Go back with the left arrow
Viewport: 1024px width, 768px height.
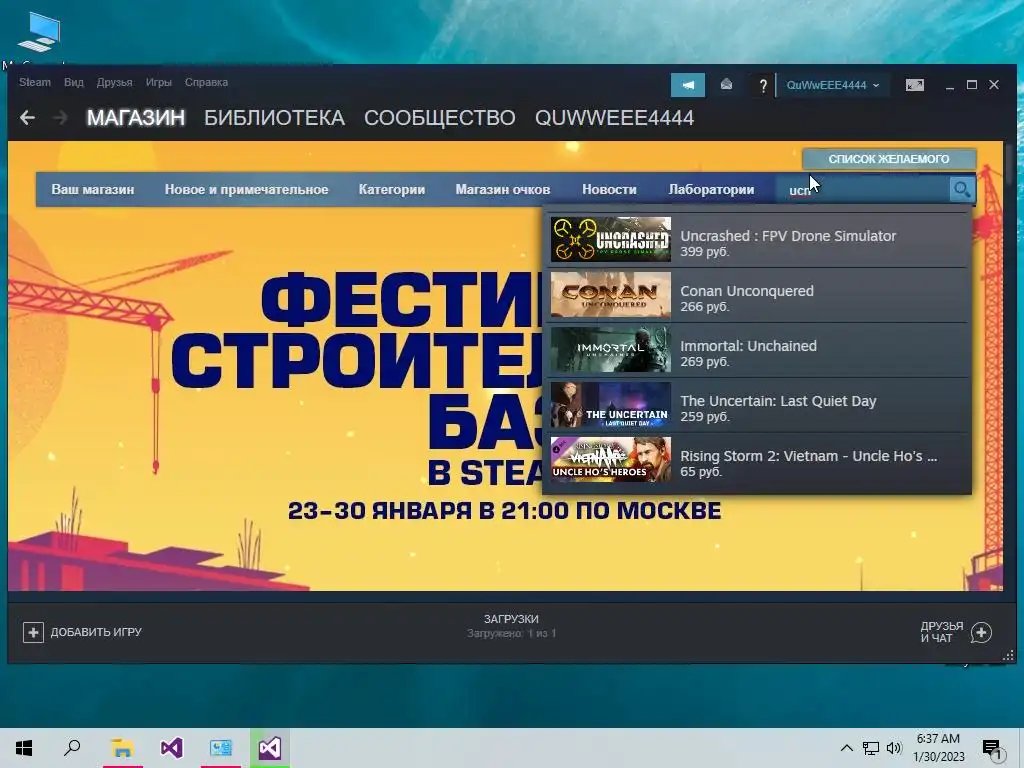point(27,118)
